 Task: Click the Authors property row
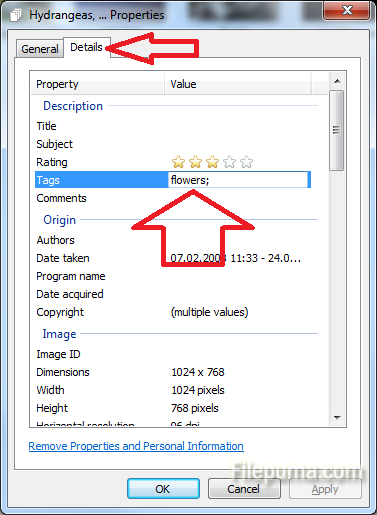click(173, 240)
